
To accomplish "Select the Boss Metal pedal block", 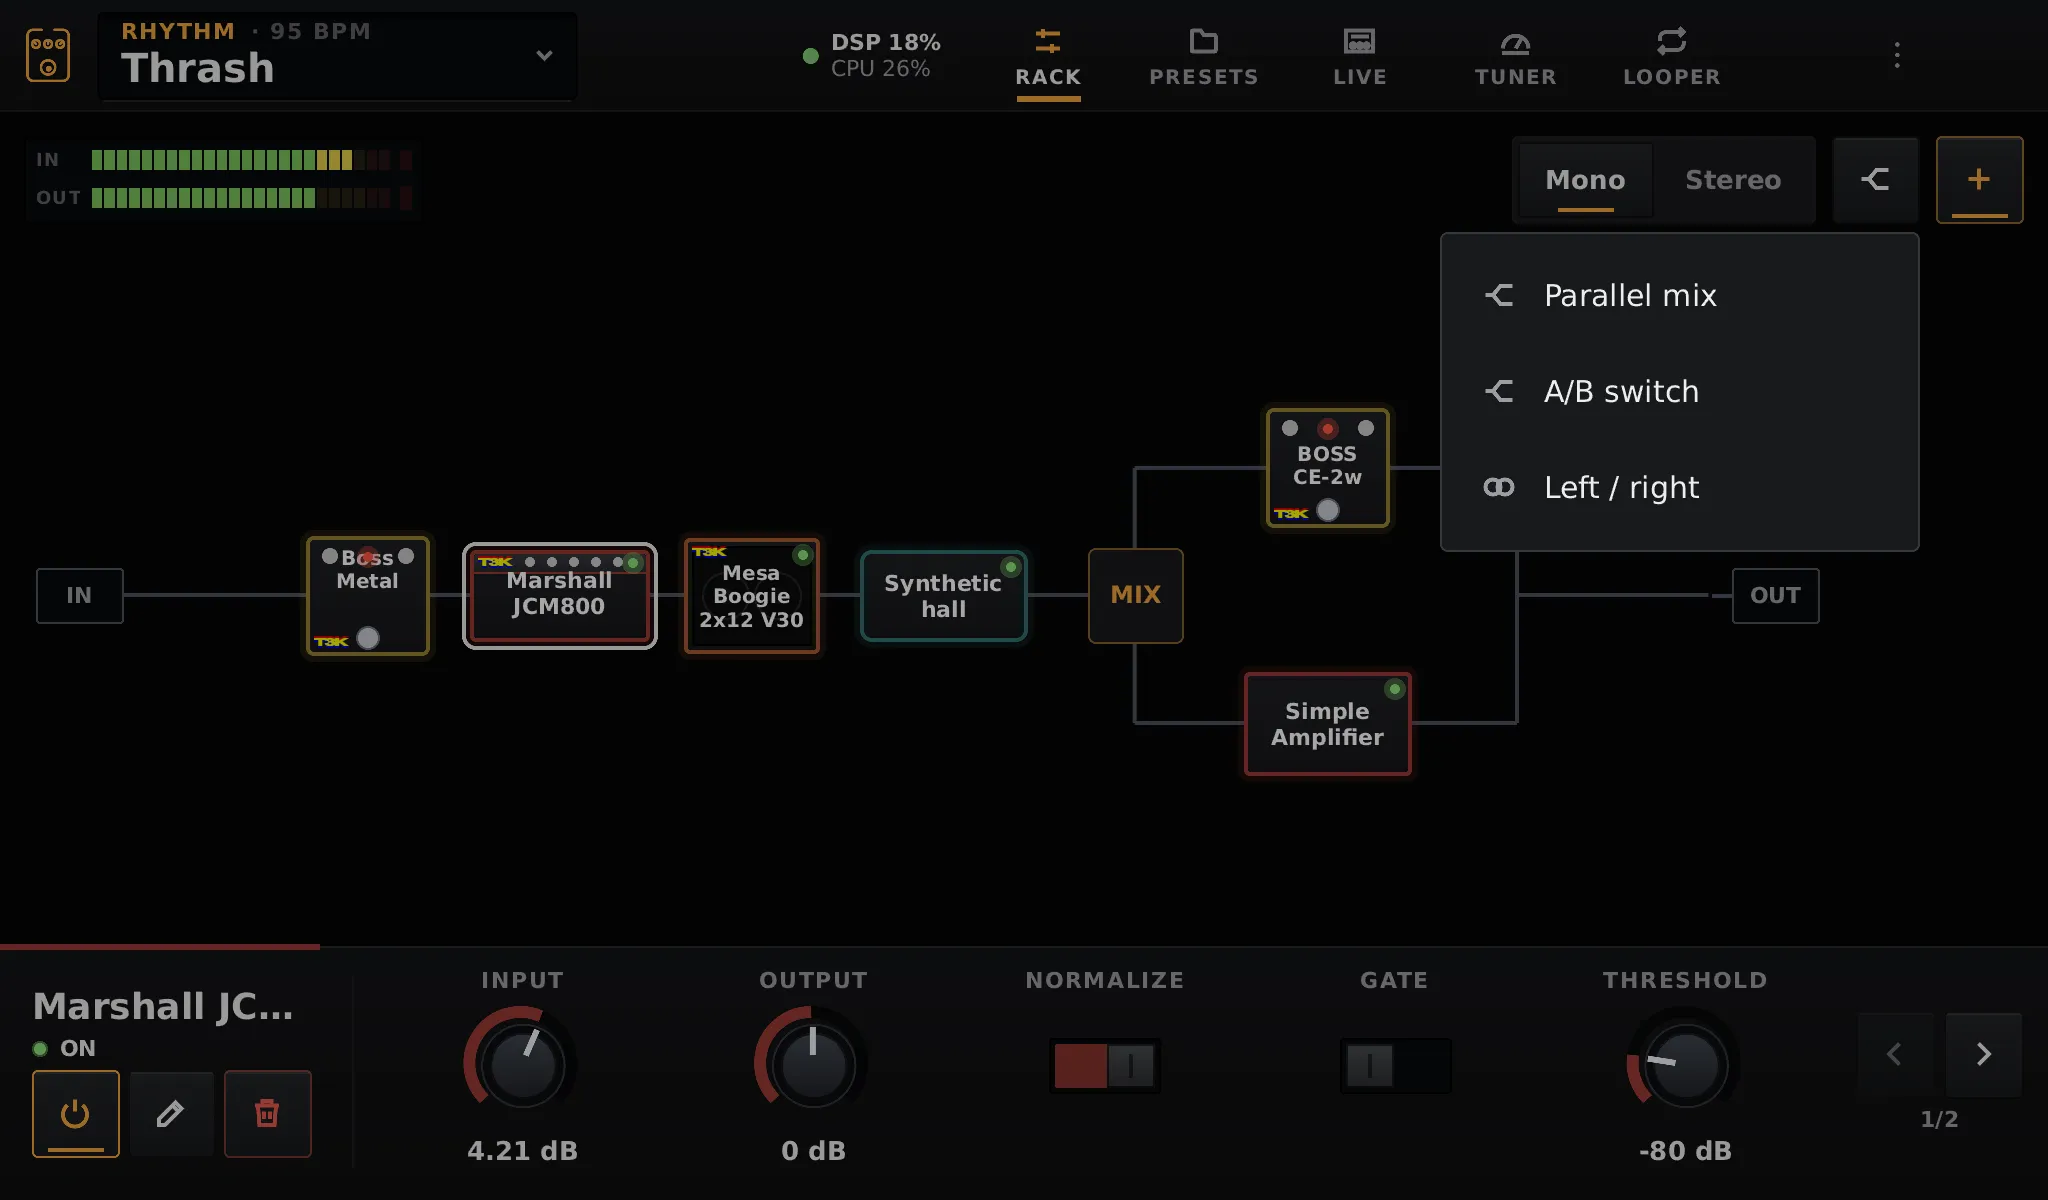I will tap(367, 596).
